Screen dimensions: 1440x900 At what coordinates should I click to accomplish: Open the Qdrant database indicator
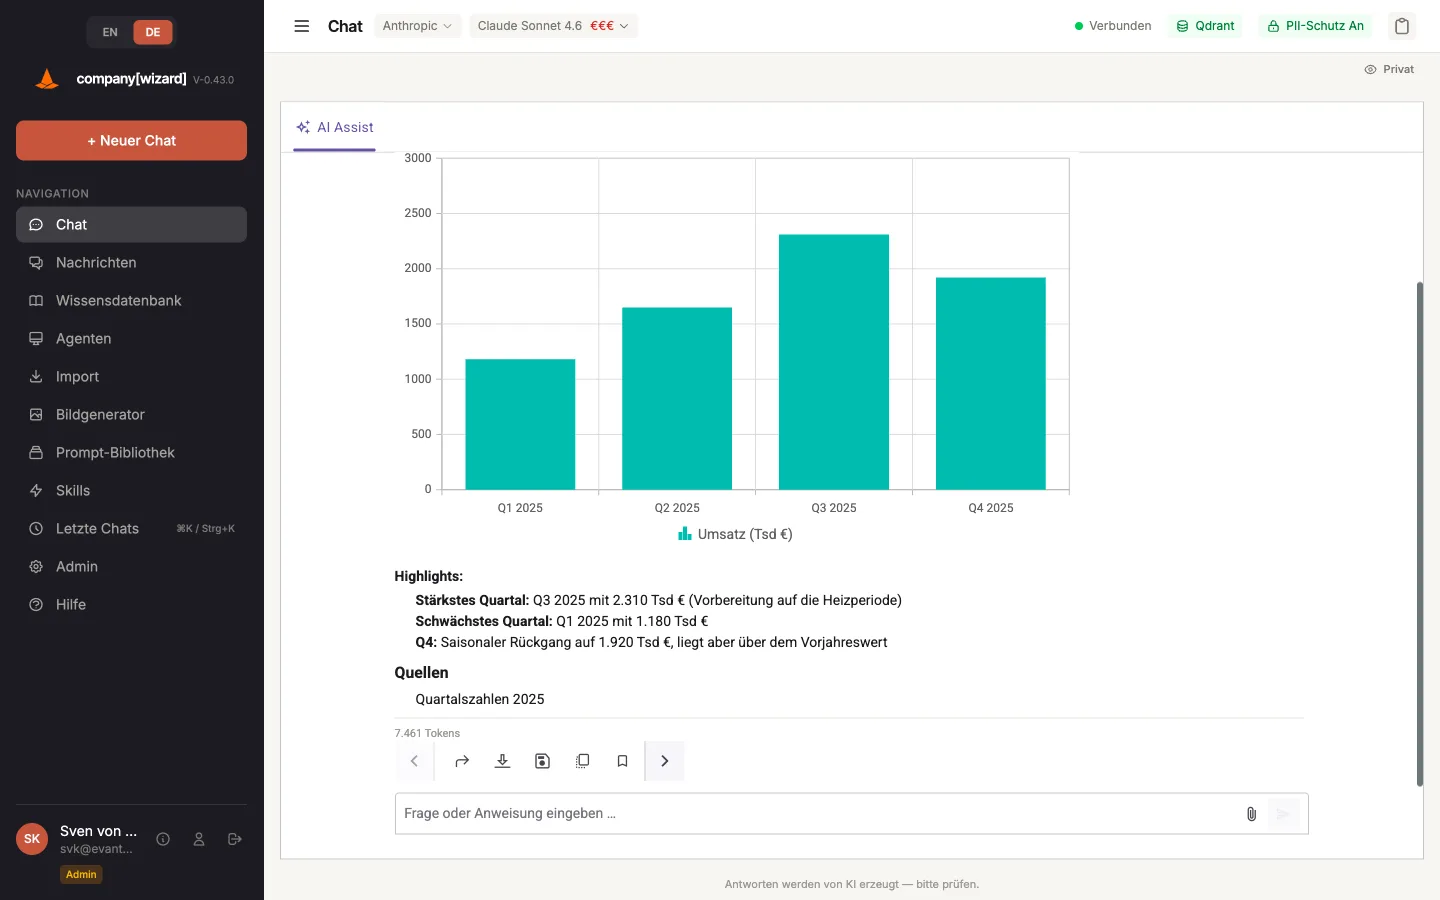pyautogui.click(x=1205, y=26)
